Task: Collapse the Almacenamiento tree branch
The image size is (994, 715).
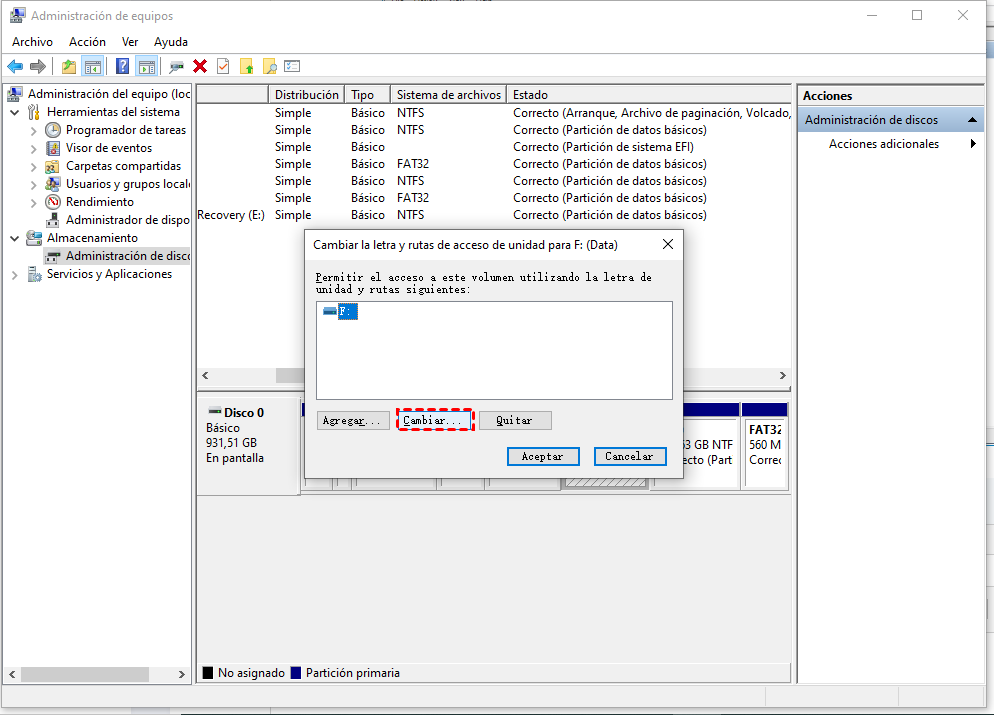Action: pyautogui.click(x=14, y=237)
